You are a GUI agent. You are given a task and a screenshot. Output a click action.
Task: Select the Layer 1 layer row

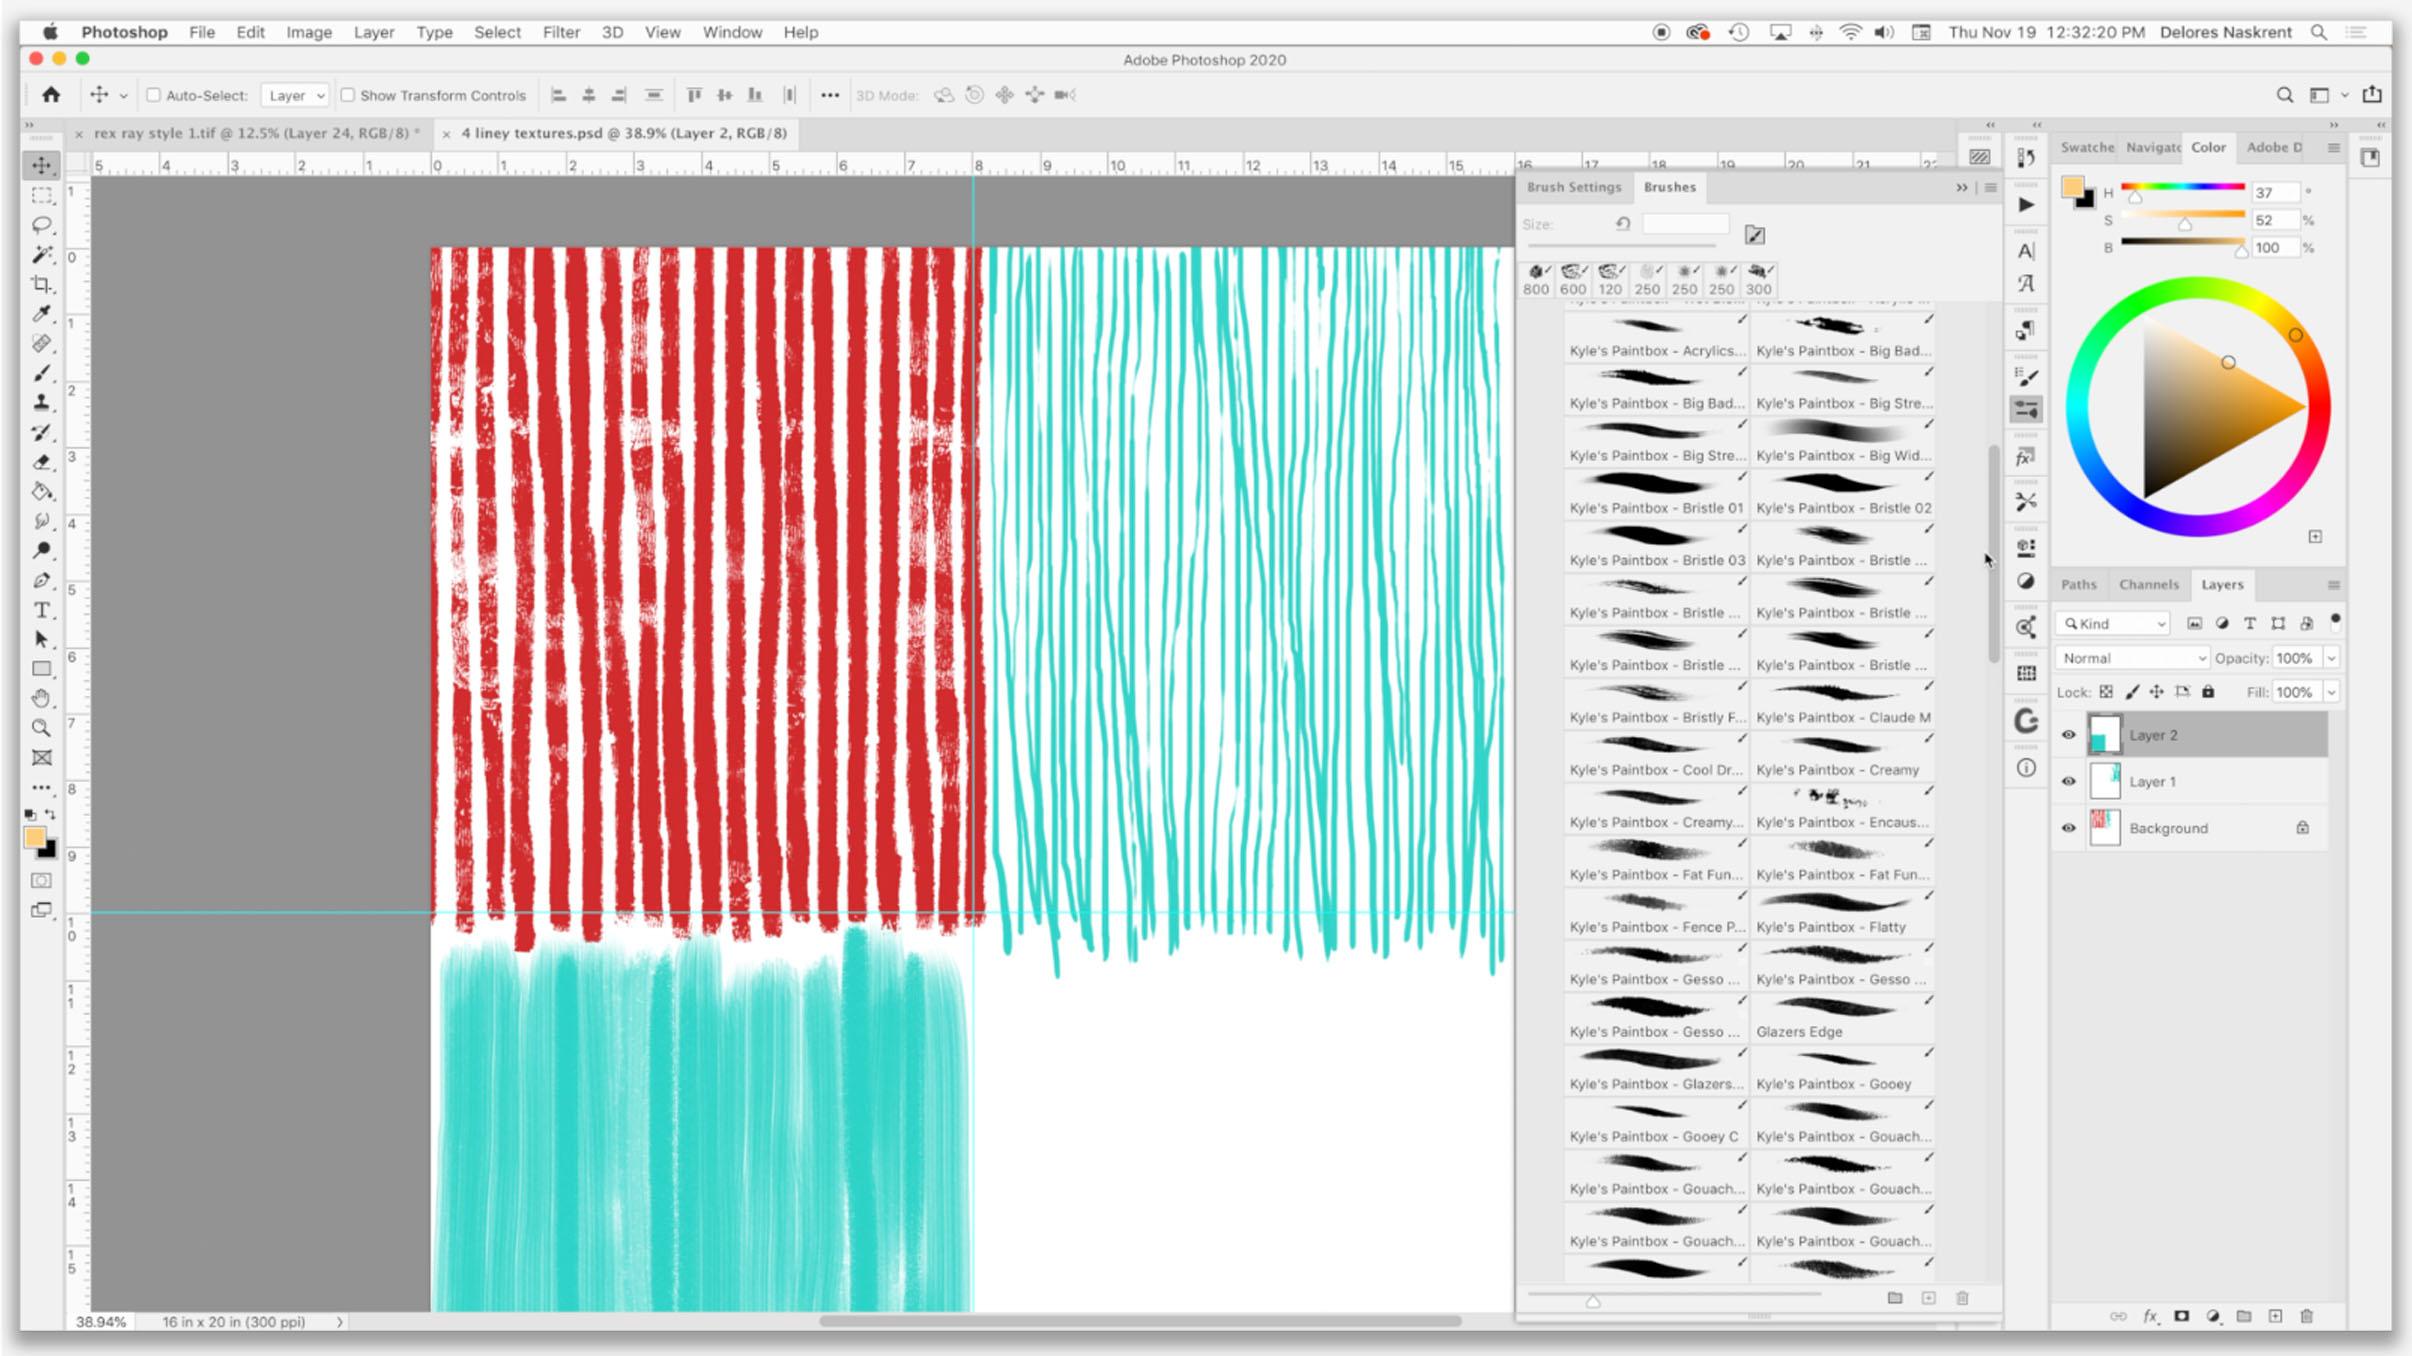(2190, 781)
